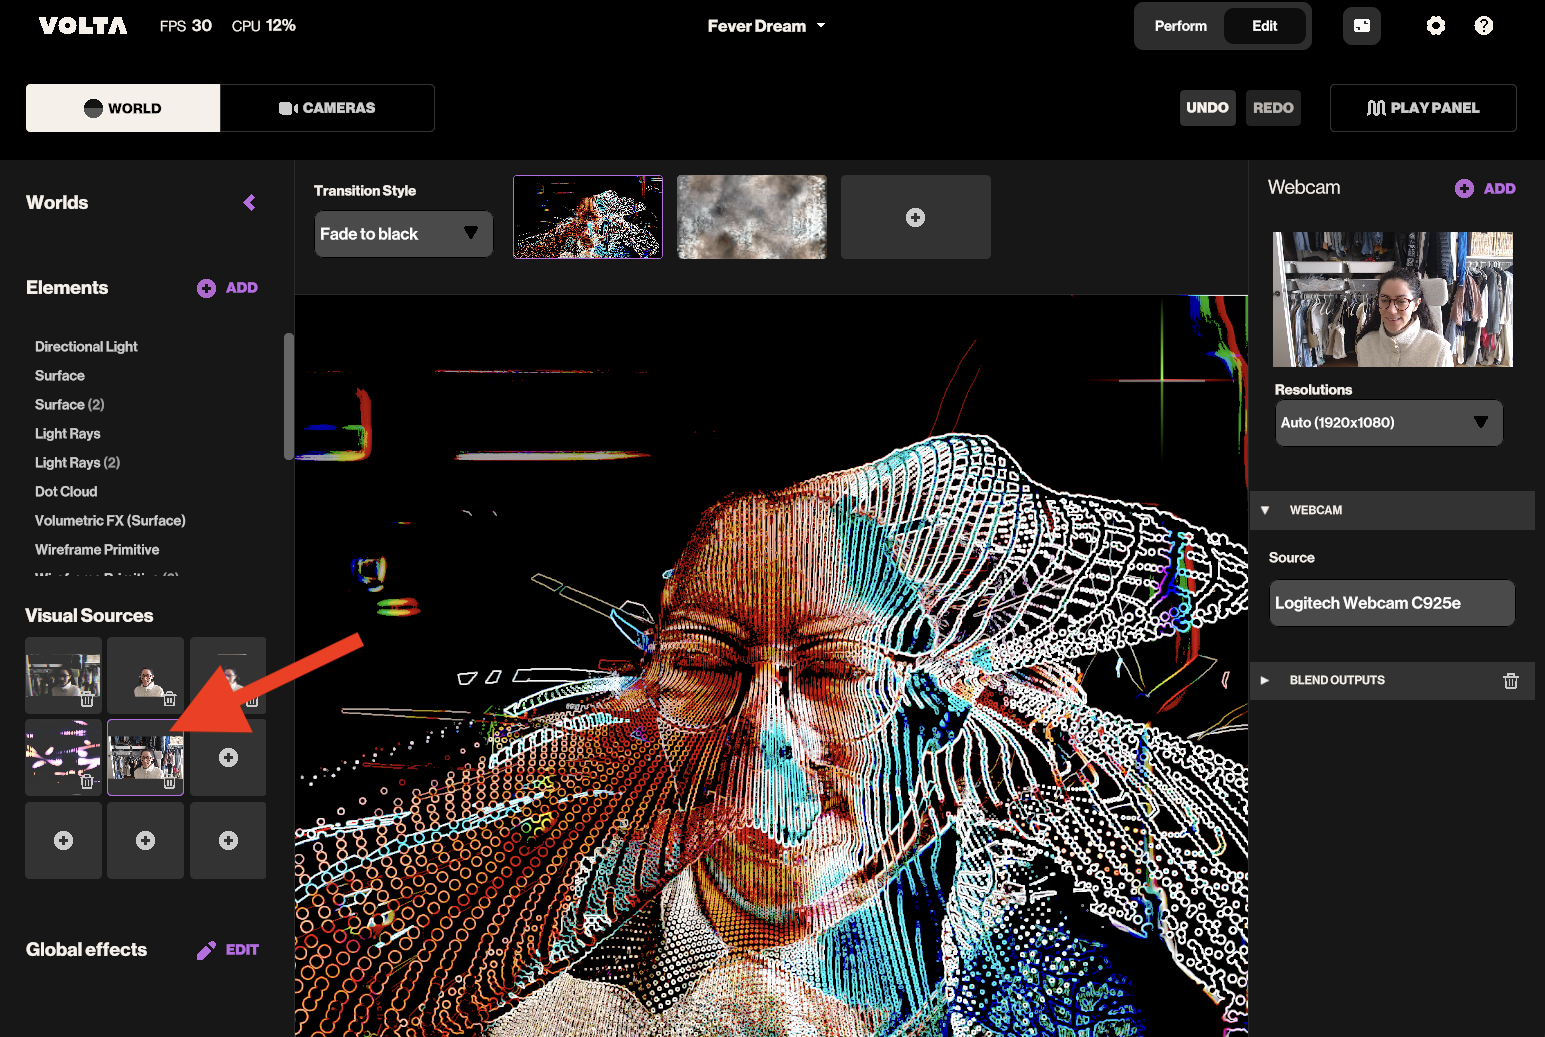The image size is (1545, 1037).
Task: Delete the highlighted webcam Visual Source via trash icon
Action: (x=170, y=783)
